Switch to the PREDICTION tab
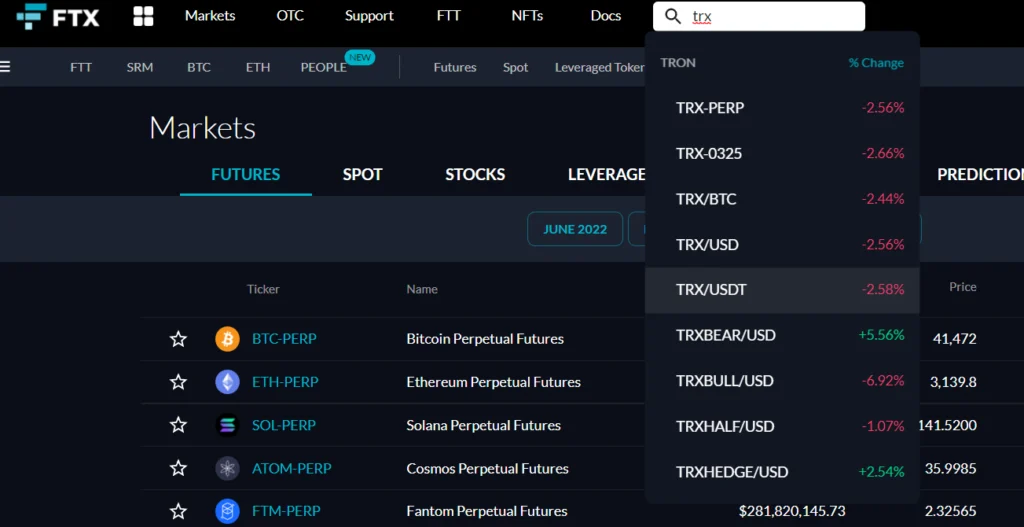Screen dimensions: 1024x527 [980, 174]
